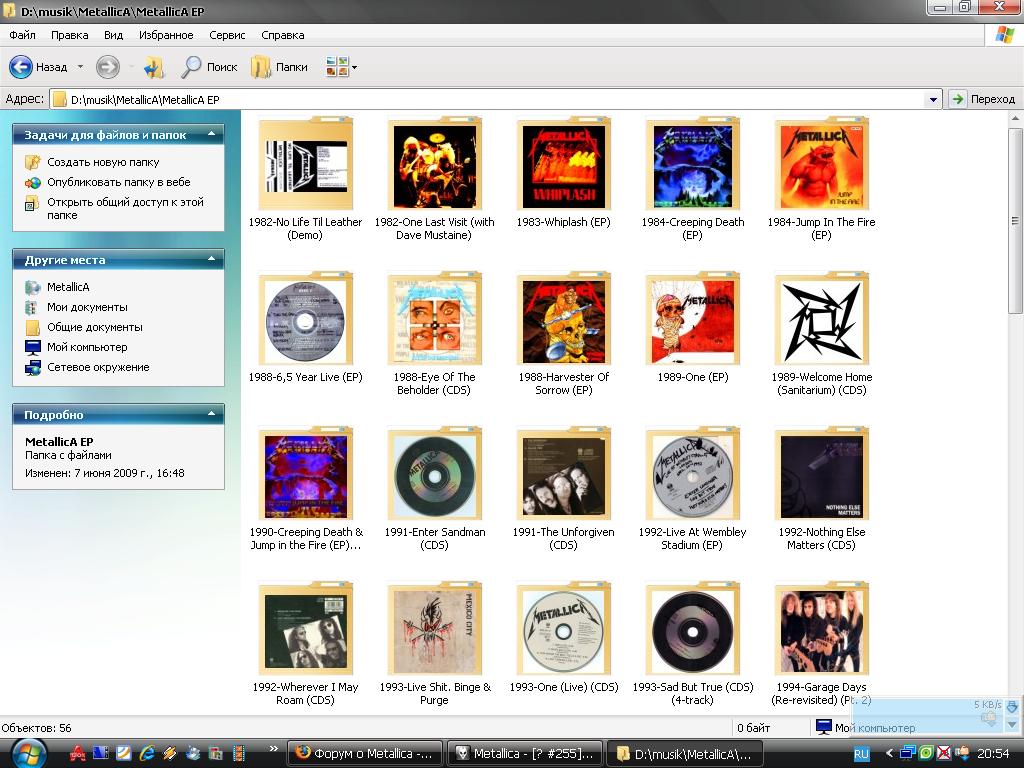Viewport: 1024px width, 768px height.
Task: Open the address bar dropdown list
Action: [933, 99]
